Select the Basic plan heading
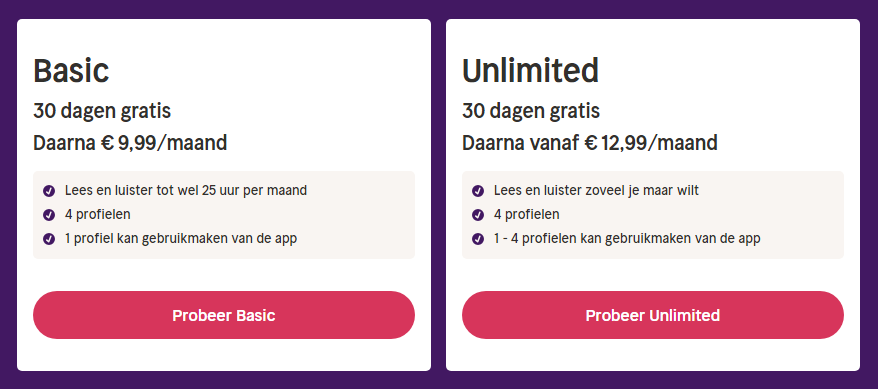The image size is (878, 389). click(x=71, y=71)
